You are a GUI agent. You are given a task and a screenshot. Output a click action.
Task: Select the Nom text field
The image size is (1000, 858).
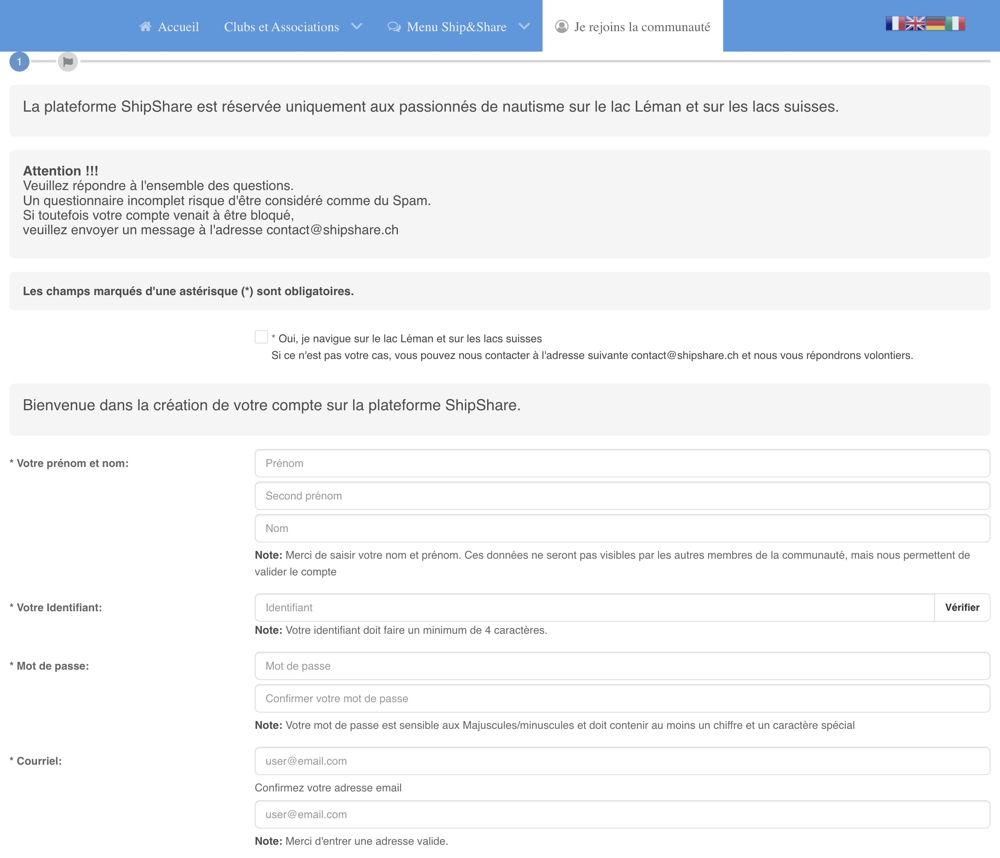(x=621, y=528)
